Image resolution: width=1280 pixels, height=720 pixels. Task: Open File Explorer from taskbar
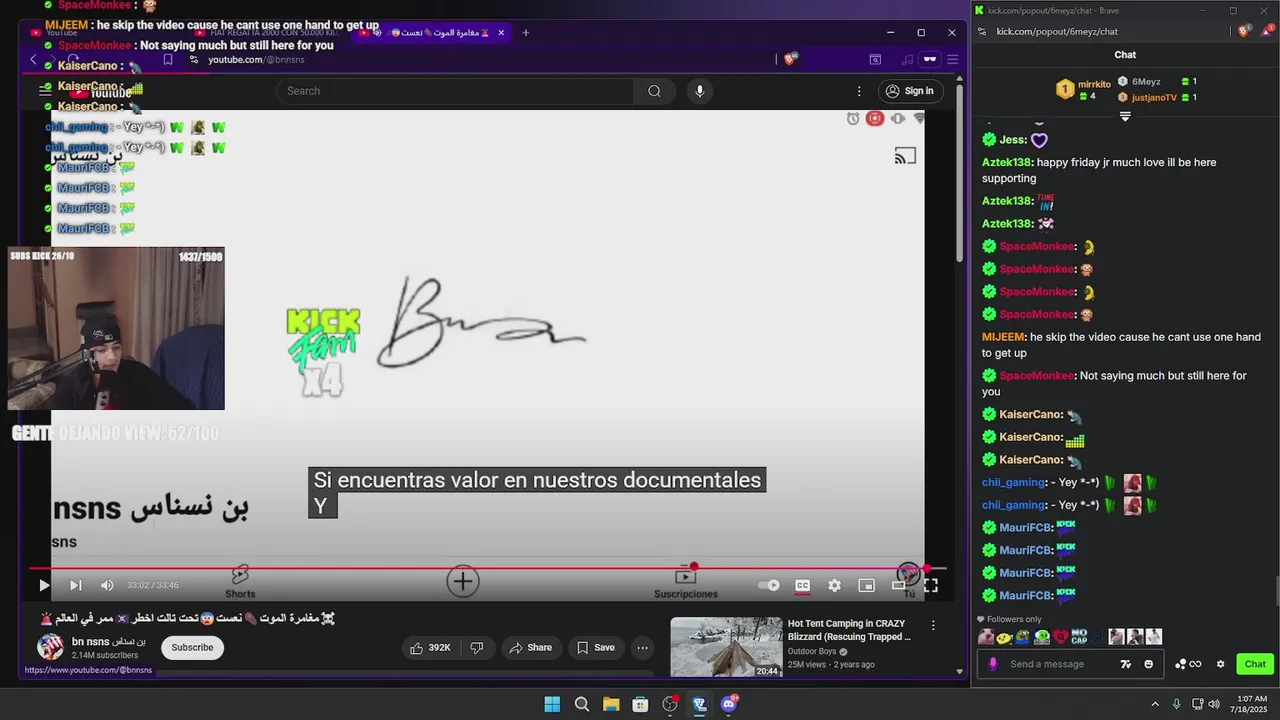coord(611,704)
